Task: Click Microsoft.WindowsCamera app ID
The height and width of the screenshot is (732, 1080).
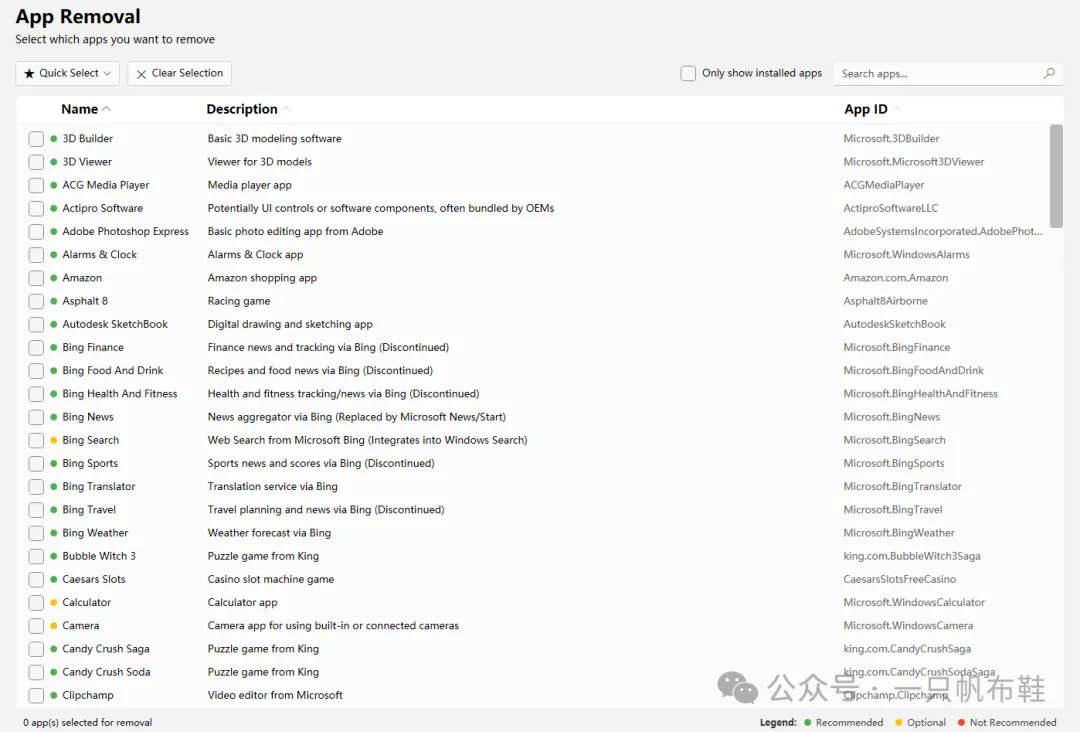Action: tap(908, 625)
